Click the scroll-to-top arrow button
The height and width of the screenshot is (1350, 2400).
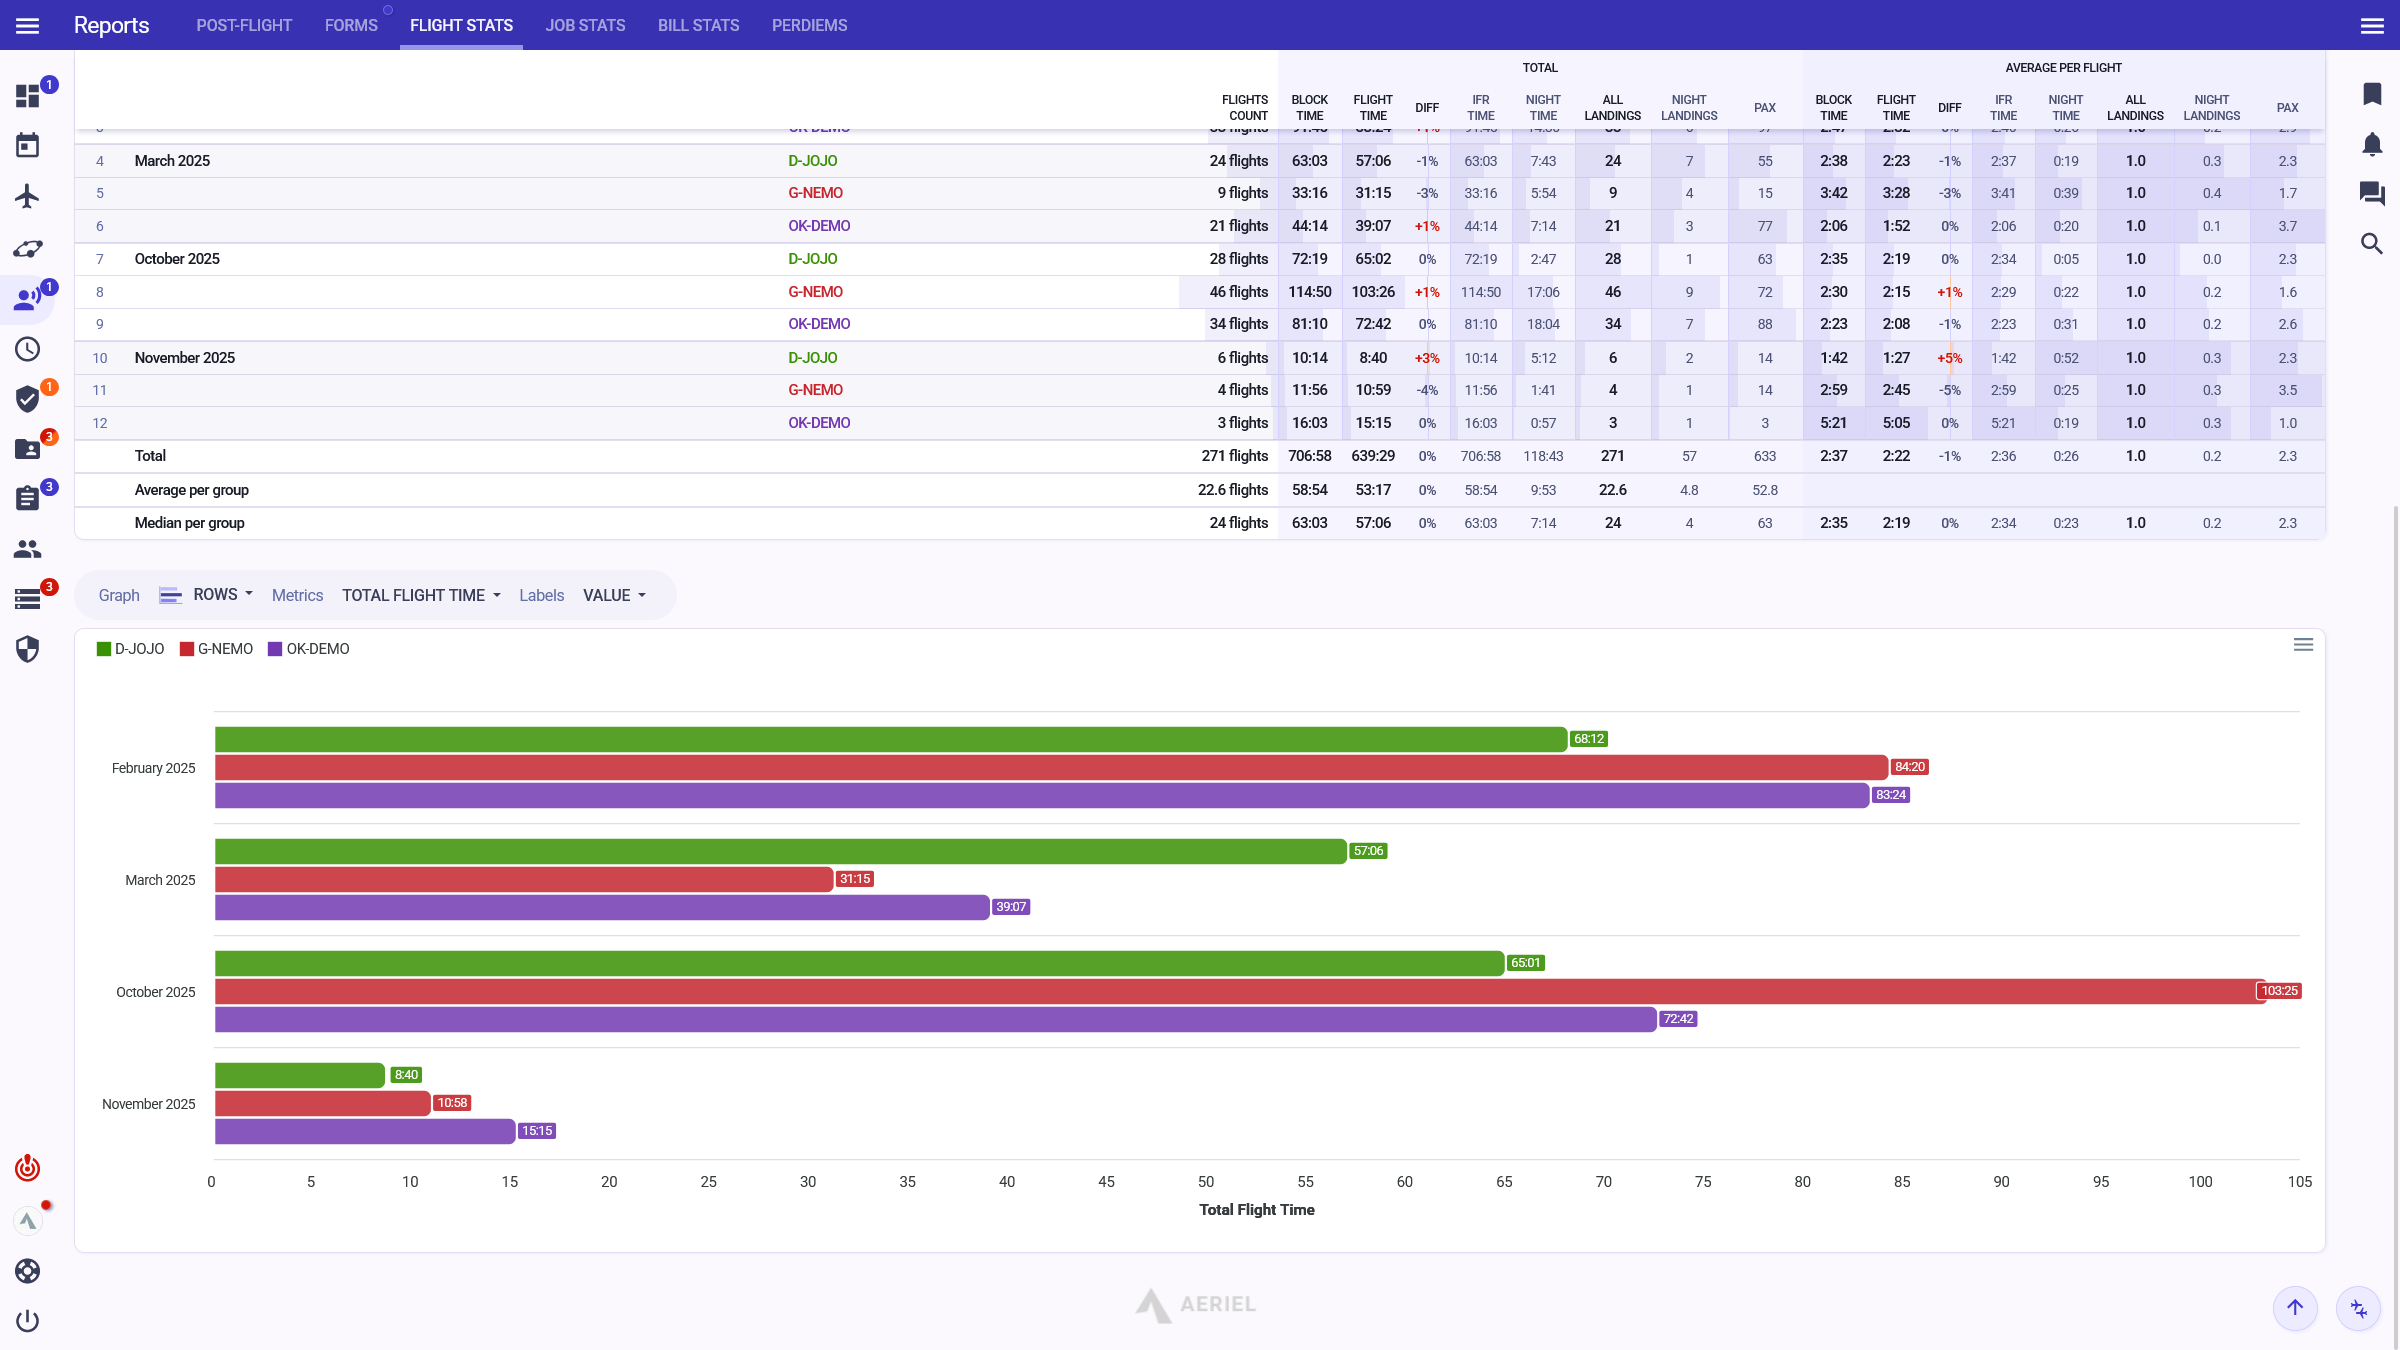pyautogui.click(x=2295, y=1307)
